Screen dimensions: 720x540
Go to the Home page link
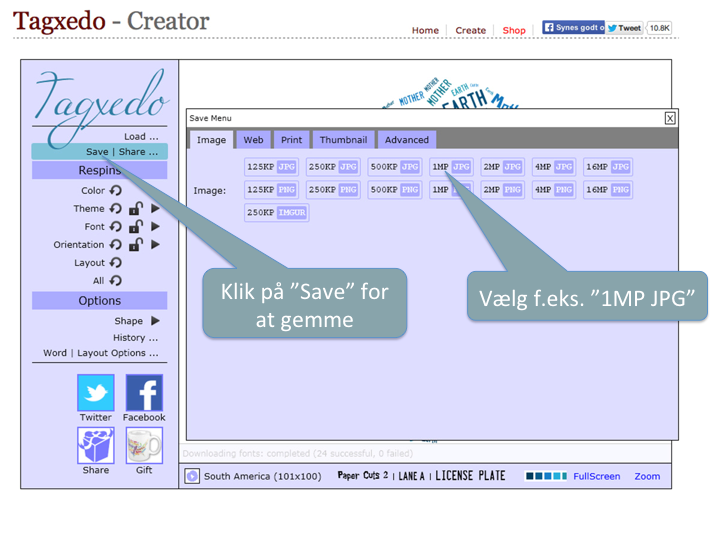(x=425, y=30)
